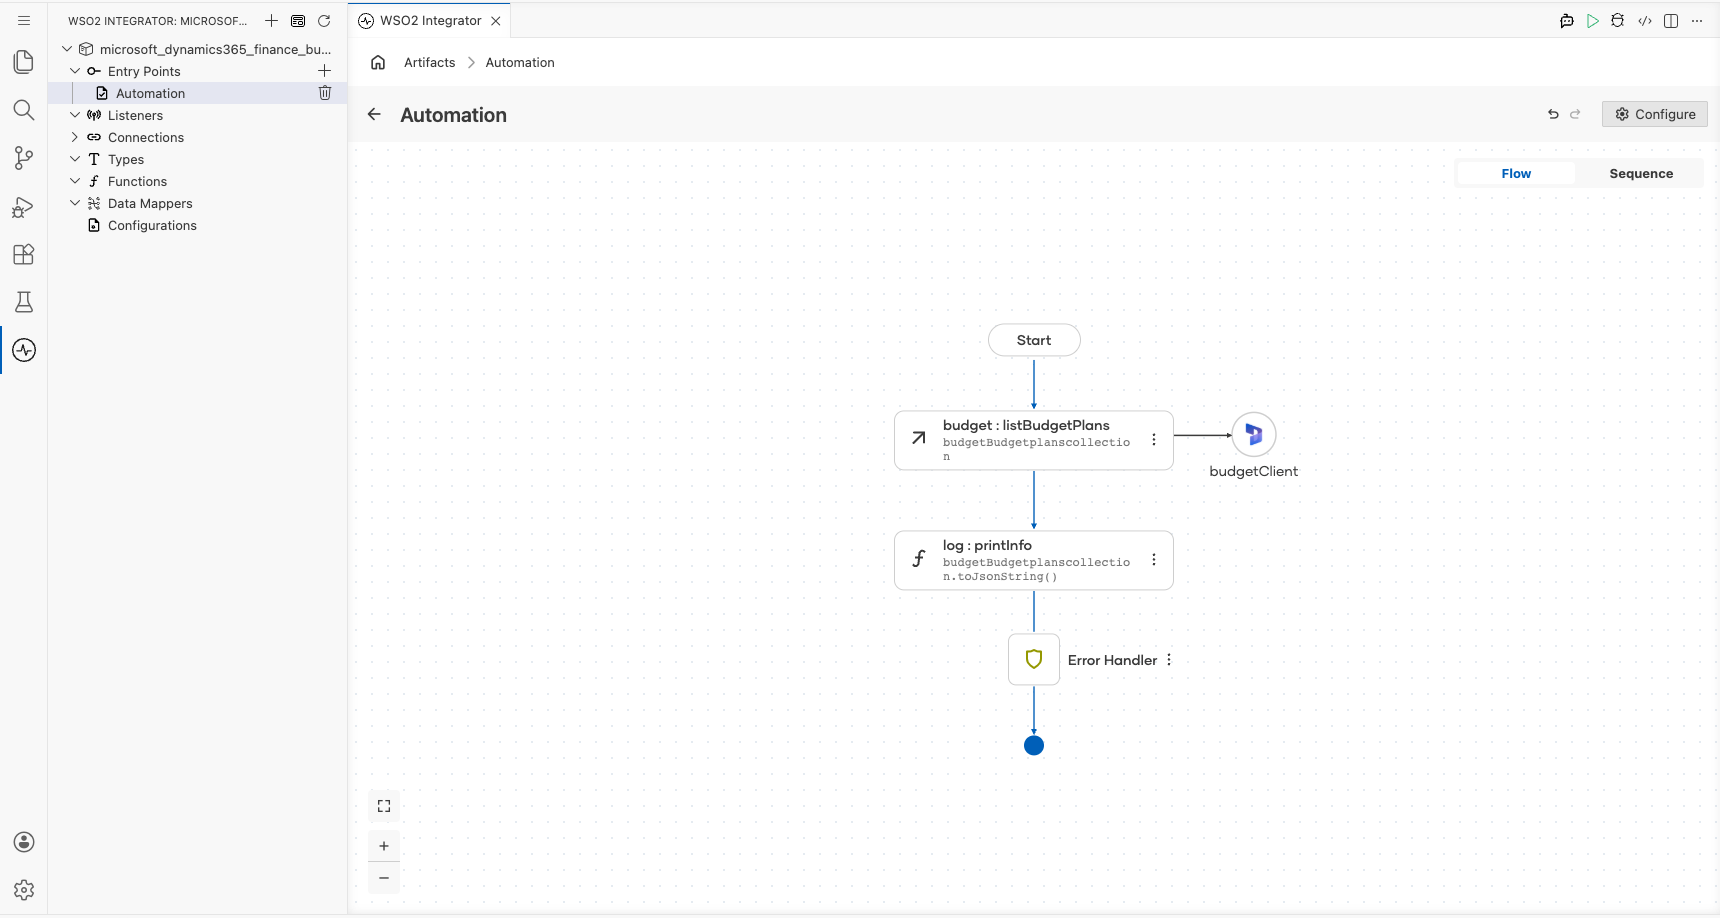Image resolution: width=1720 pixels, height=918 pixels.
Task: Zoom out of the flow diagram
Action: pyautogui.click(x=384, y=878)
